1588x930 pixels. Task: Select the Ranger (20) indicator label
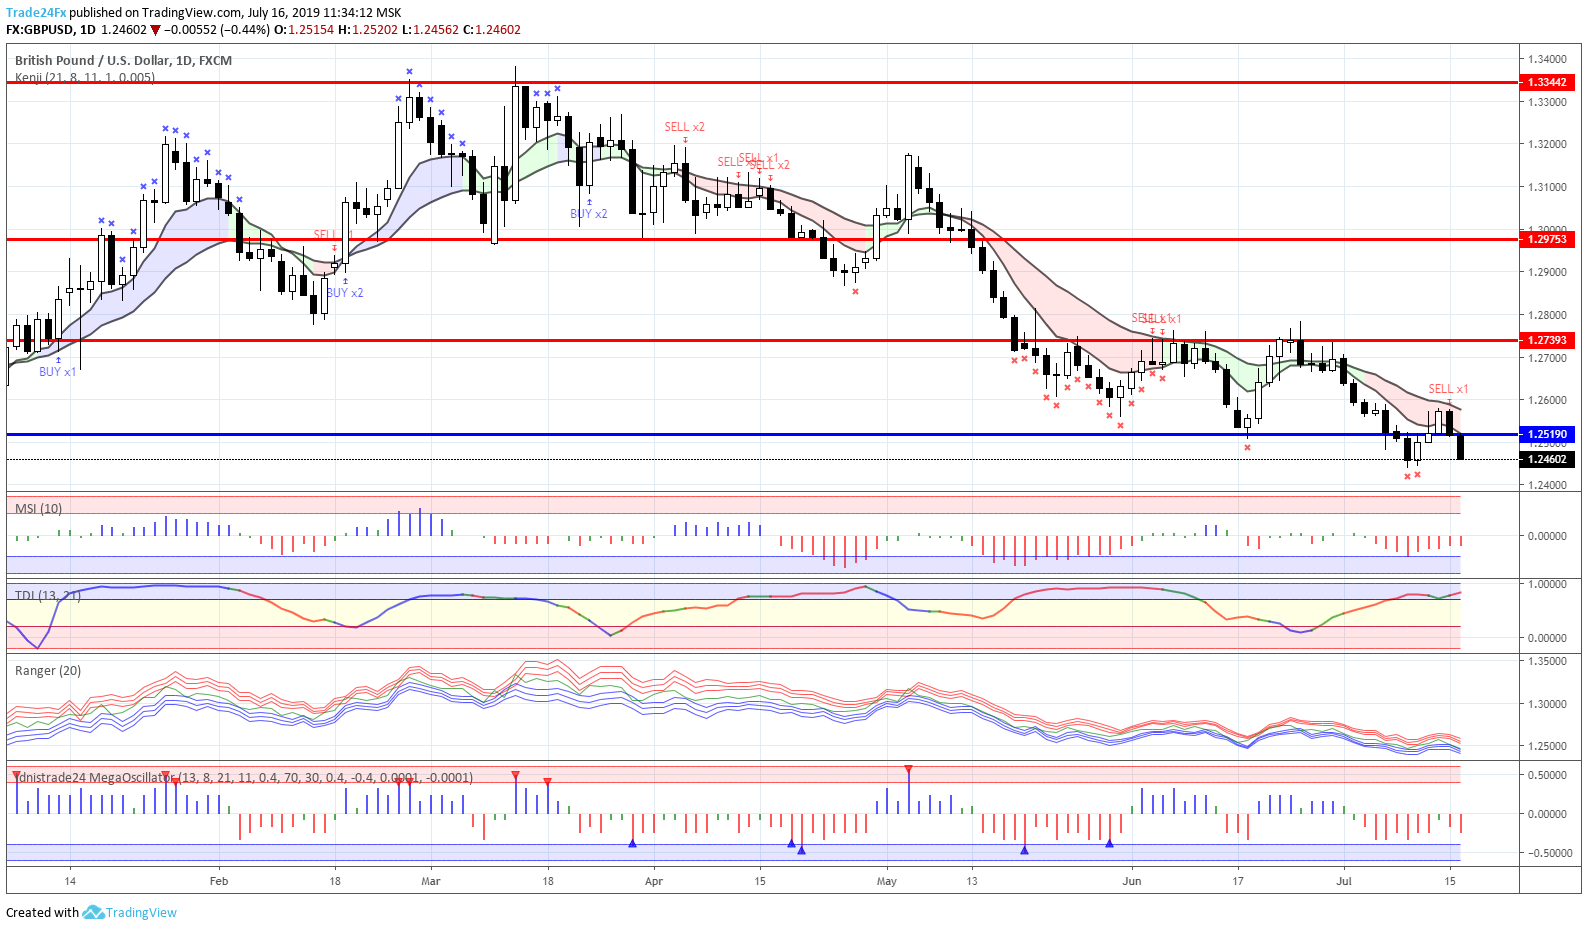point(48,671)
